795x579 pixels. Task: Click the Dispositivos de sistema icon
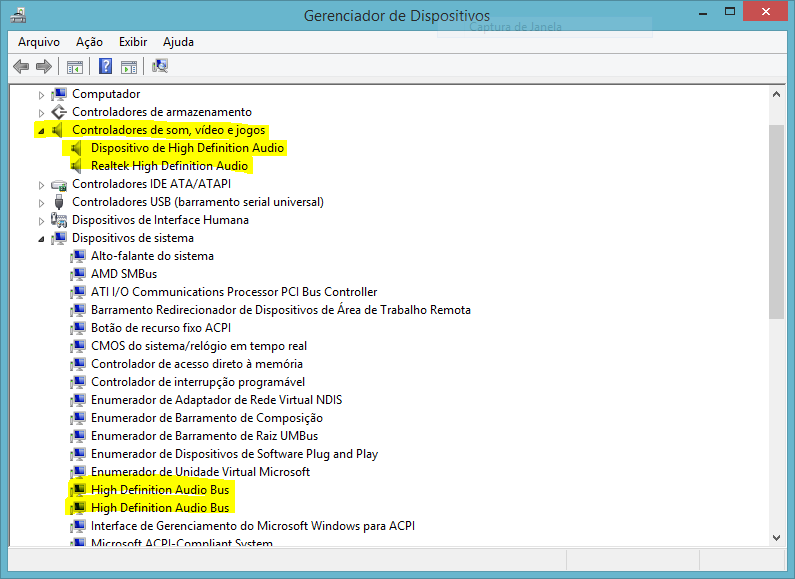tap(59, 238)
